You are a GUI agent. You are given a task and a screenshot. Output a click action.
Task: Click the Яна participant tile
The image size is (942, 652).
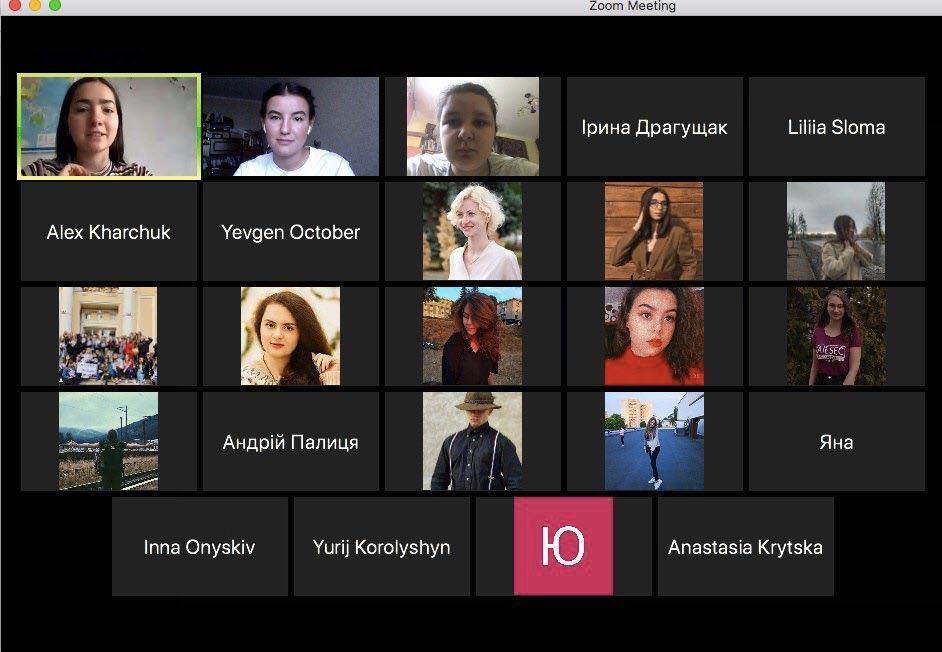pyautogui.click(x=836, y=441)
